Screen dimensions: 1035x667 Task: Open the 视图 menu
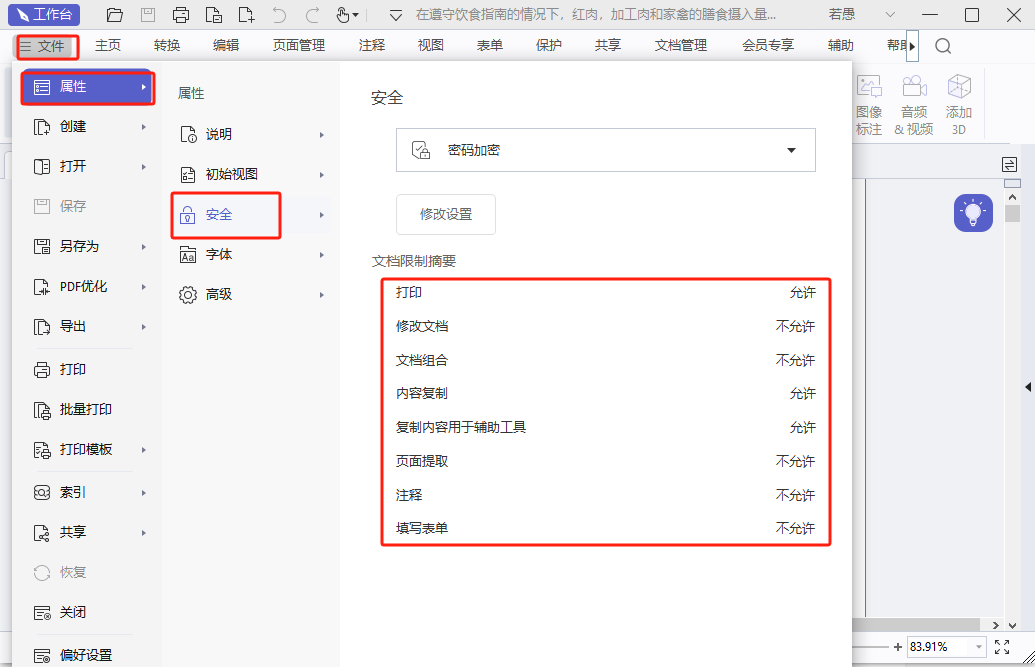pyautogui.click(x=430, y=45)
